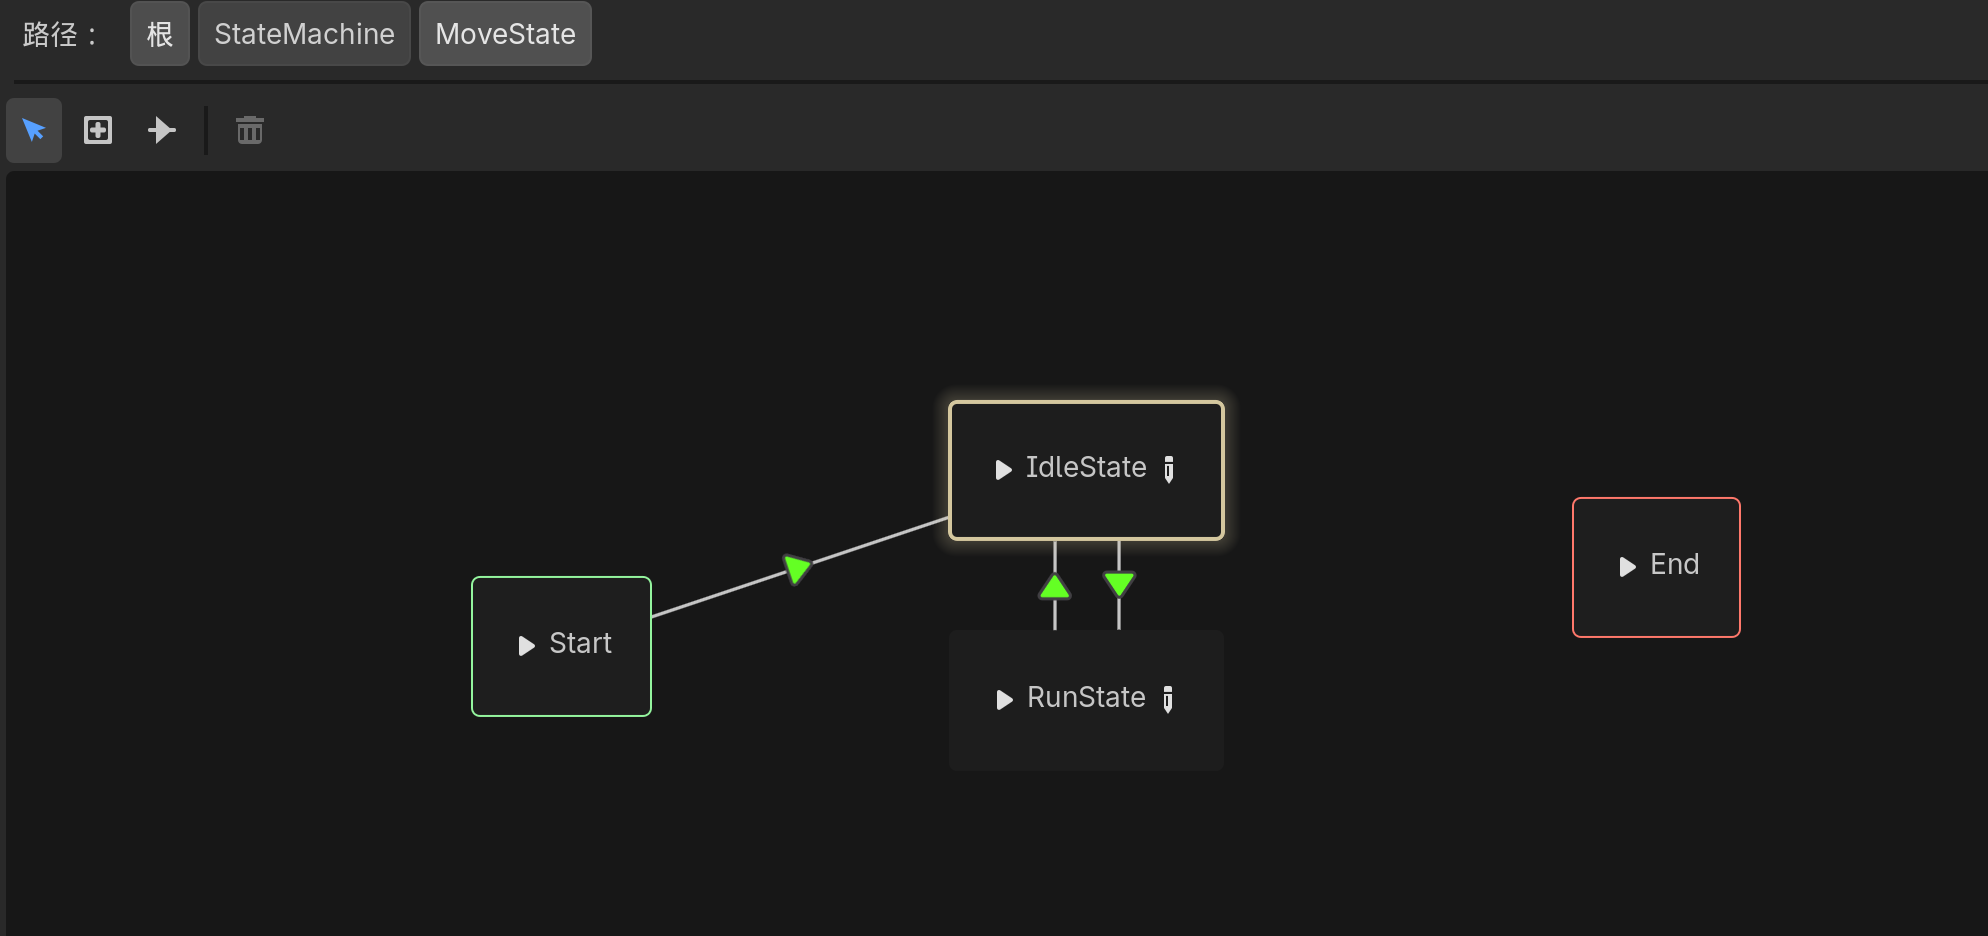1988x936 pixels.
Task: Click the pencil icon on IdleState
Action: [x=1169, y=469]
